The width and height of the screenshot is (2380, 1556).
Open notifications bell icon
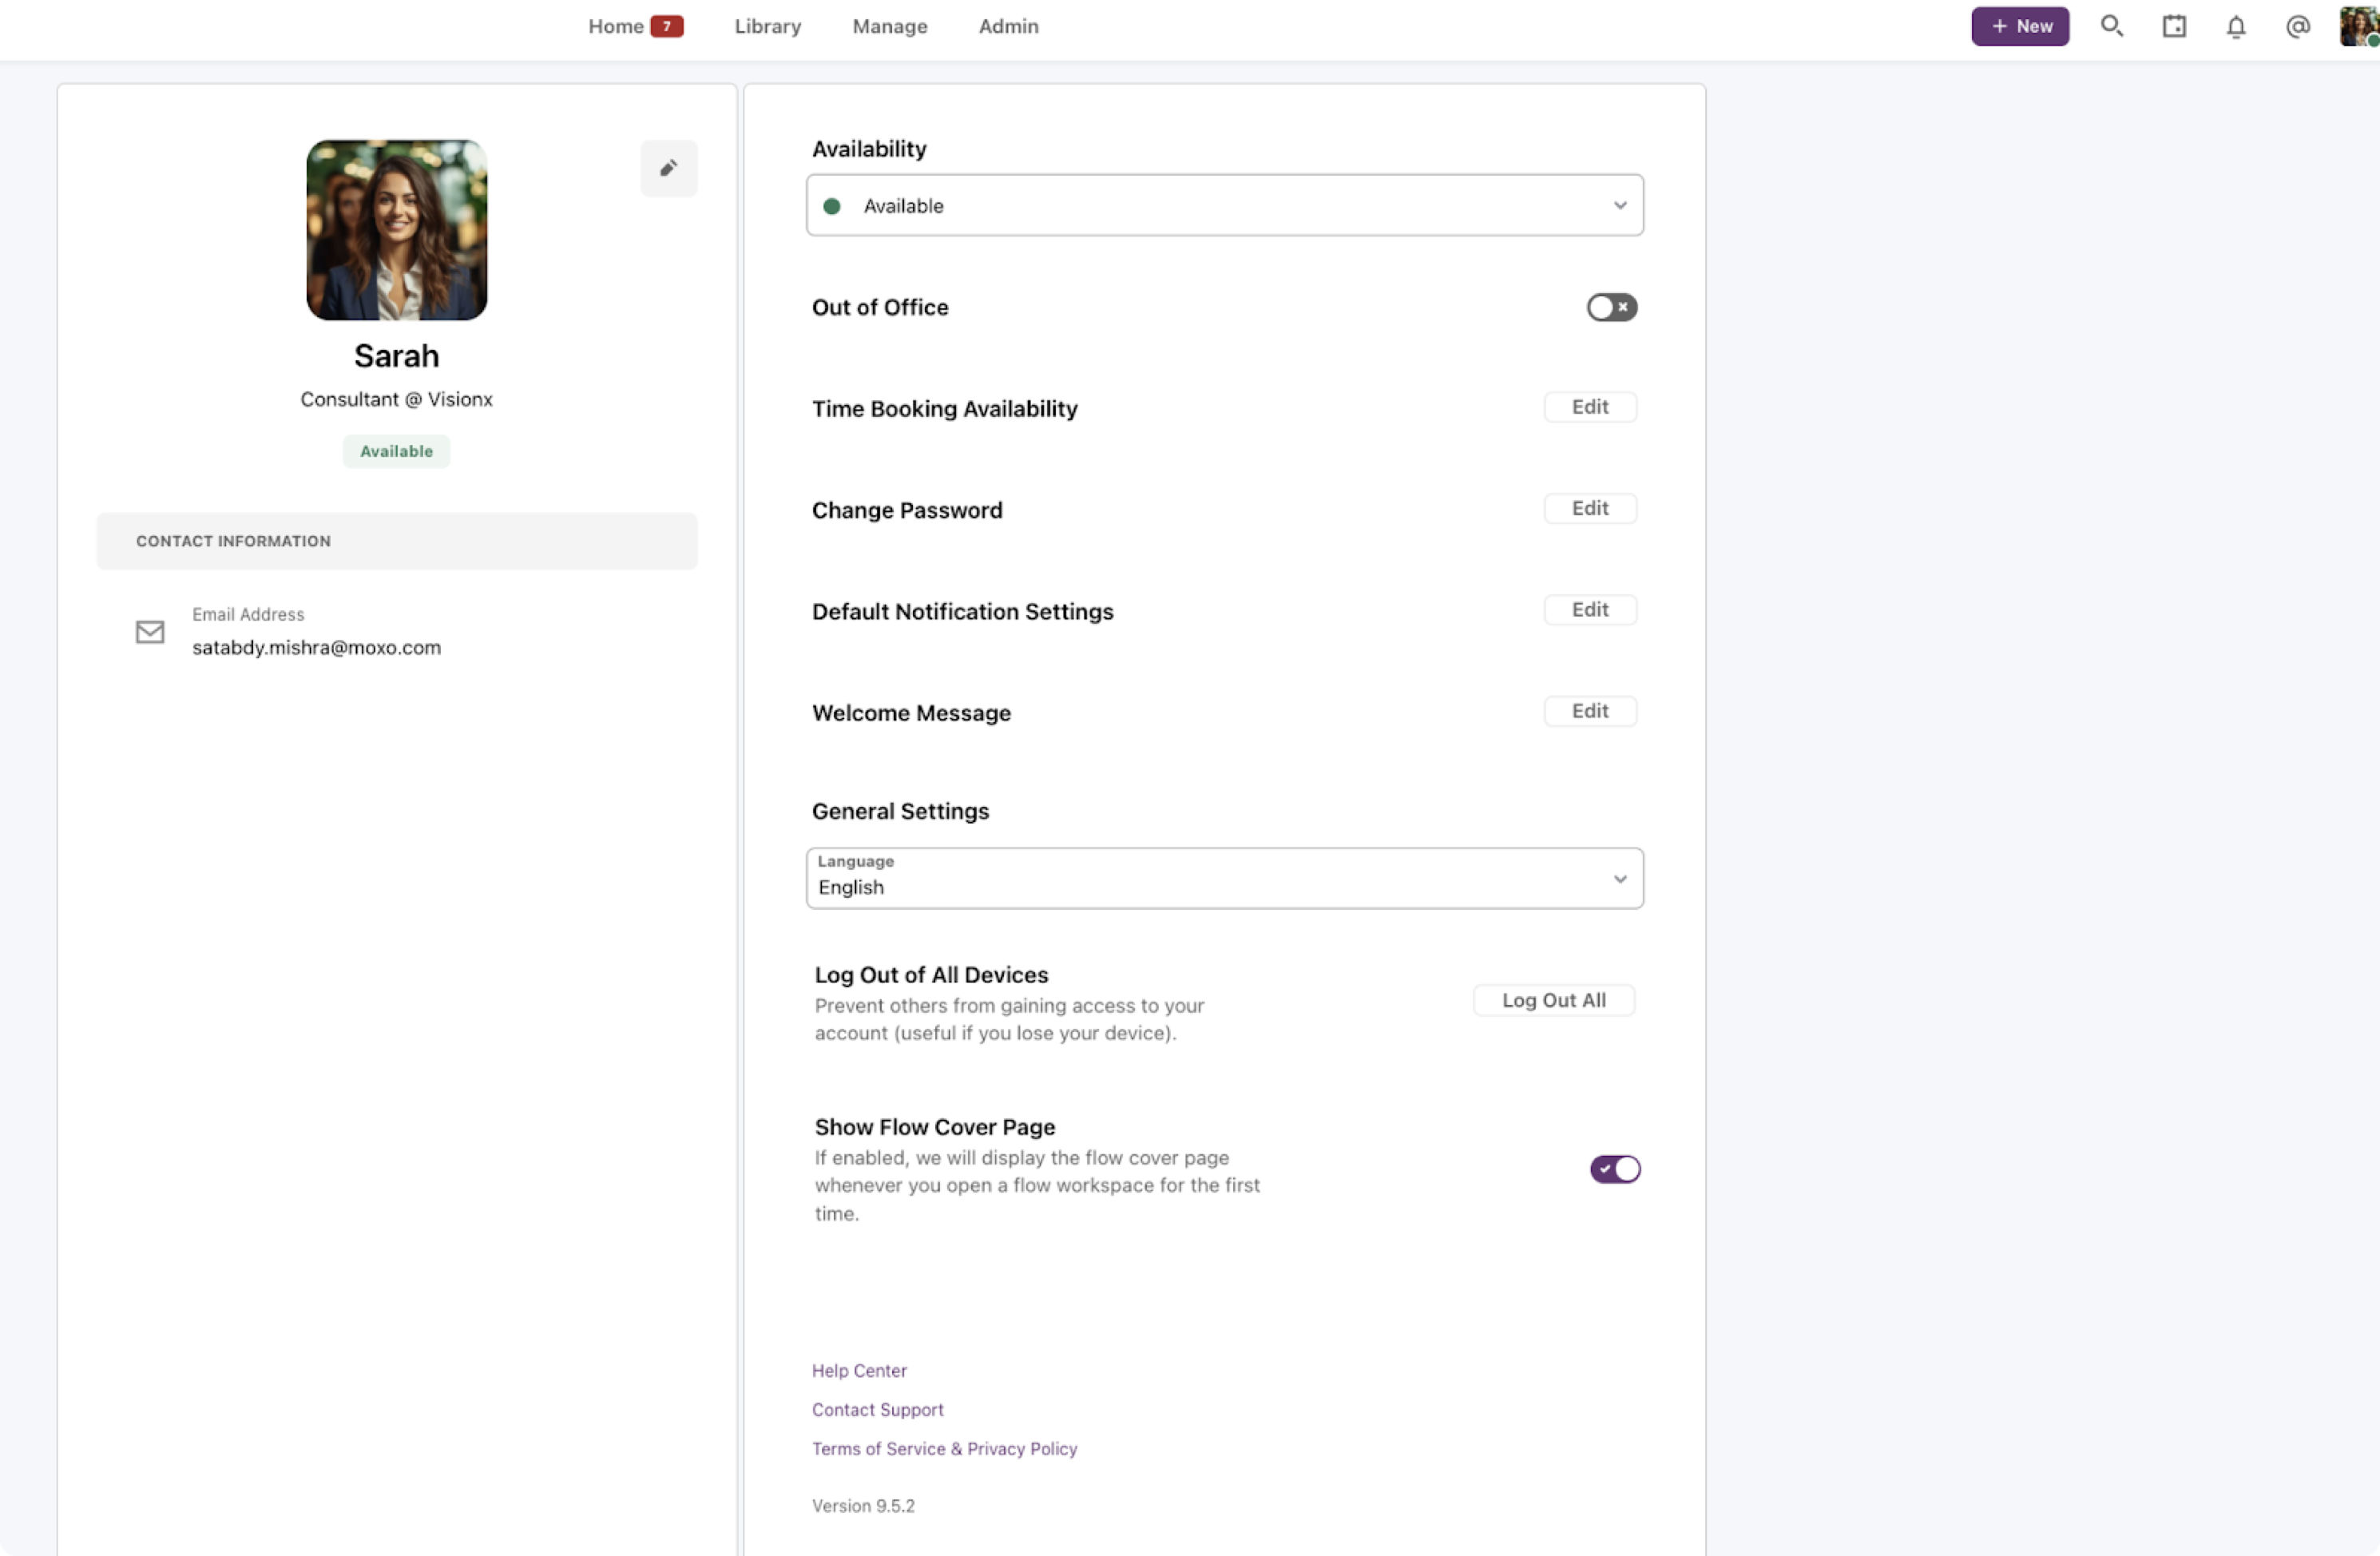tap(2236, 26)
